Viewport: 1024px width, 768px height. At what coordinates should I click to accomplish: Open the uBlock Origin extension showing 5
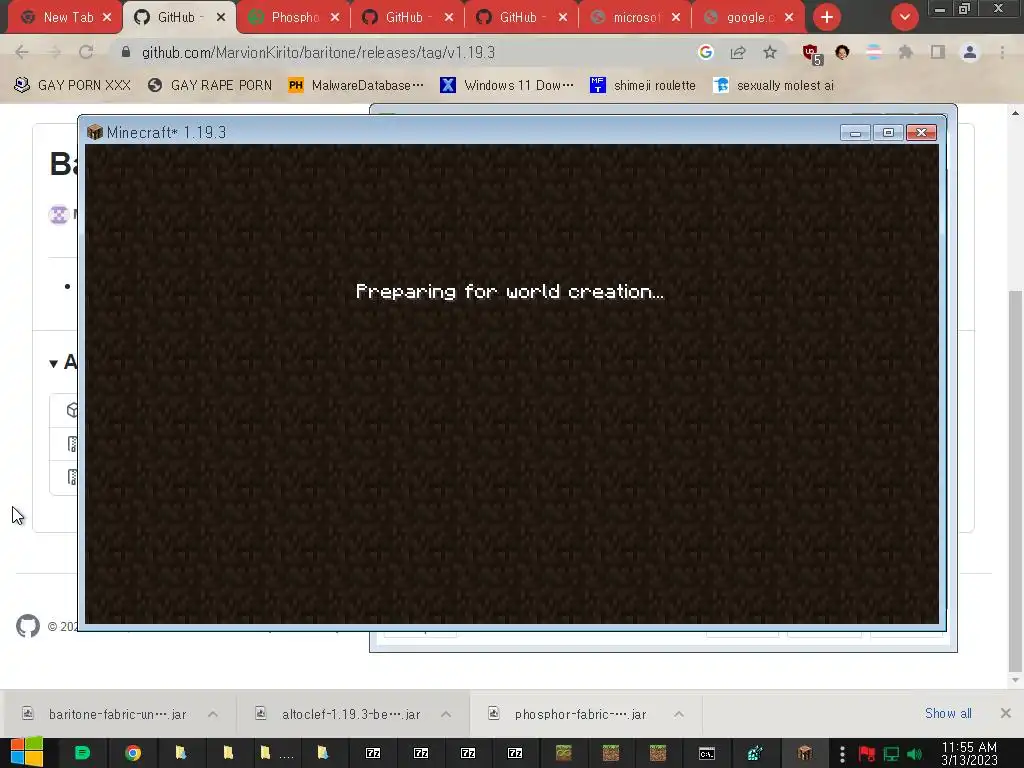click(x=812, y=54)
